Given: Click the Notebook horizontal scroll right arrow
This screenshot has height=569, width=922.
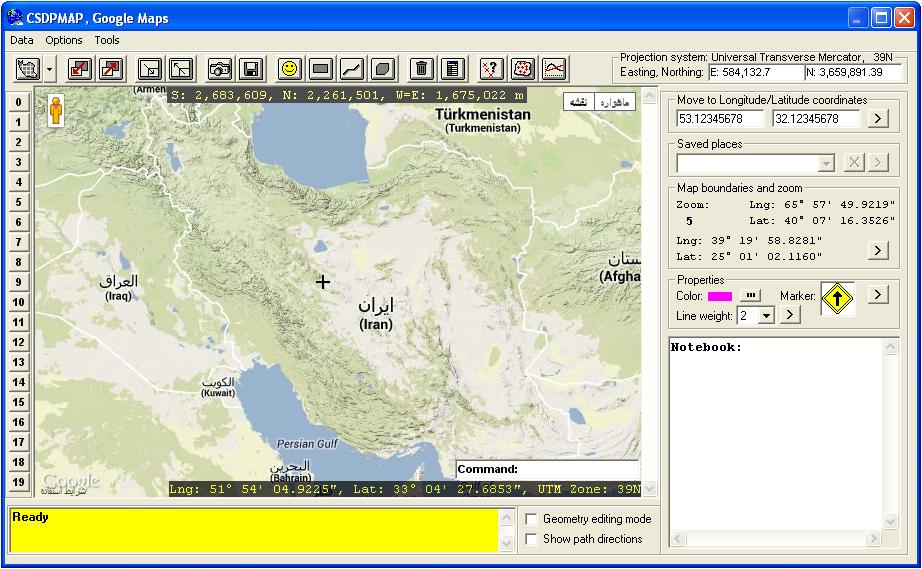Looking at the screenshot, I should coord(874,538).
